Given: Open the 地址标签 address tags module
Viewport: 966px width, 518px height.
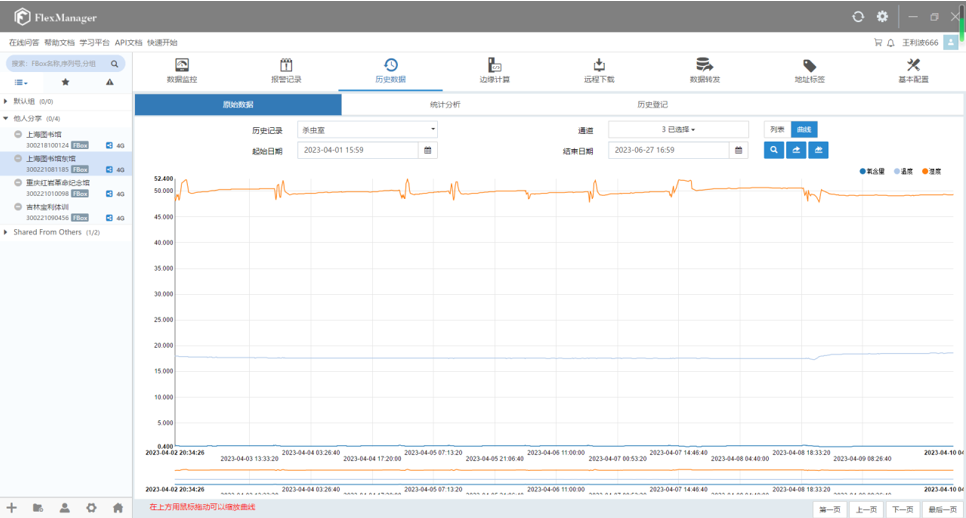Looking at the screenshot, I should [x=809, y=71].
